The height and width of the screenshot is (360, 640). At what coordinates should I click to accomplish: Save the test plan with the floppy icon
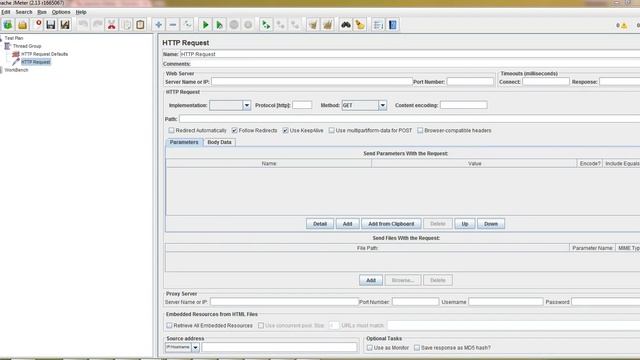(51, 25)
